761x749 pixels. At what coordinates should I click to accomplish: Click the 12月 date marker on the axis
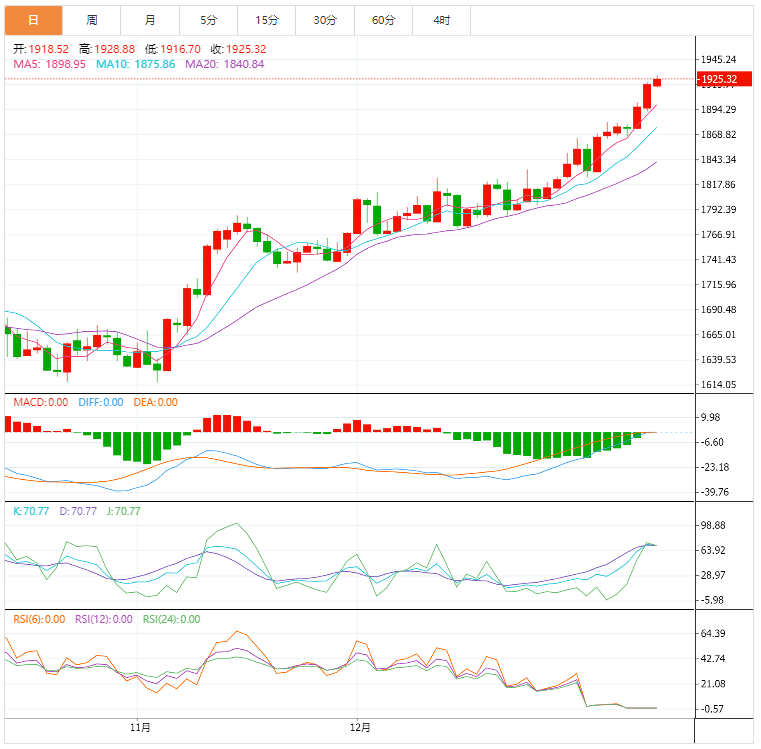pyautogui.click(x=360, y=727)
